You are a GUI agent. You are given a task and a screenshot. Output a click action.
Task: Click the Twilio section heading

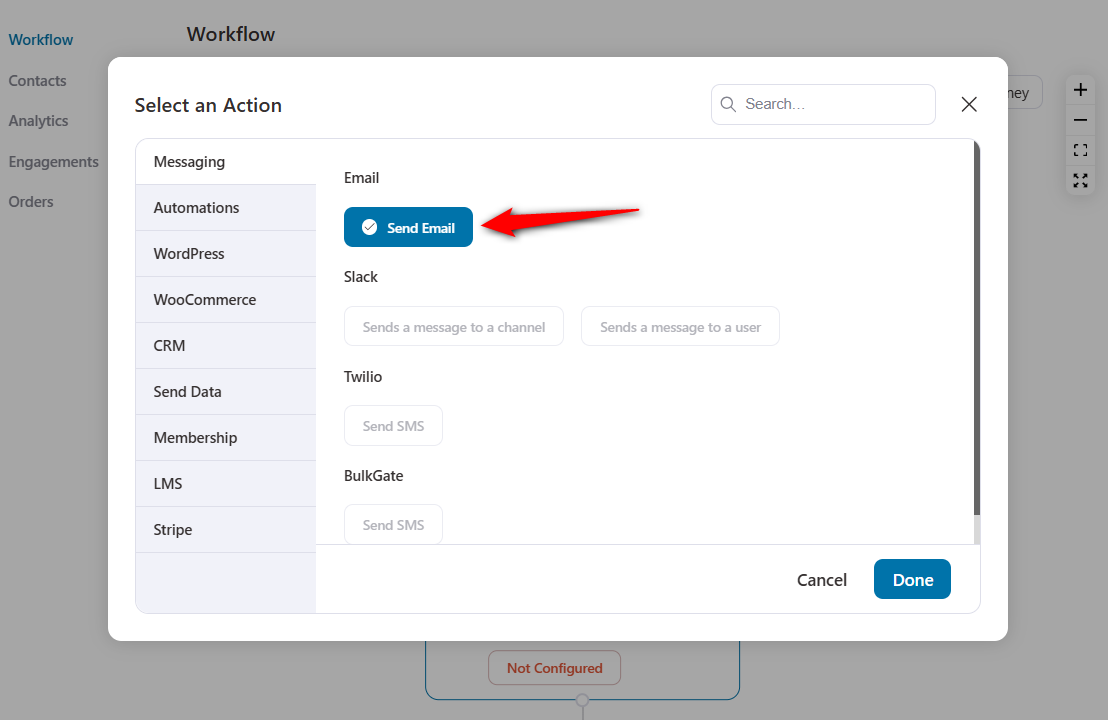[363, 377]
